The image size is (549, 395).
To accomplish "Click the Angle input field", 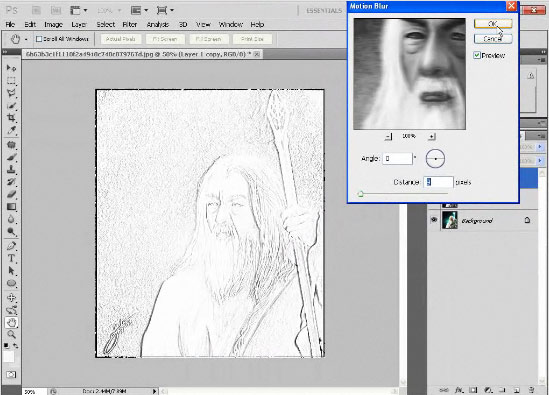I will pyautogui.click(x=397, y=159).
